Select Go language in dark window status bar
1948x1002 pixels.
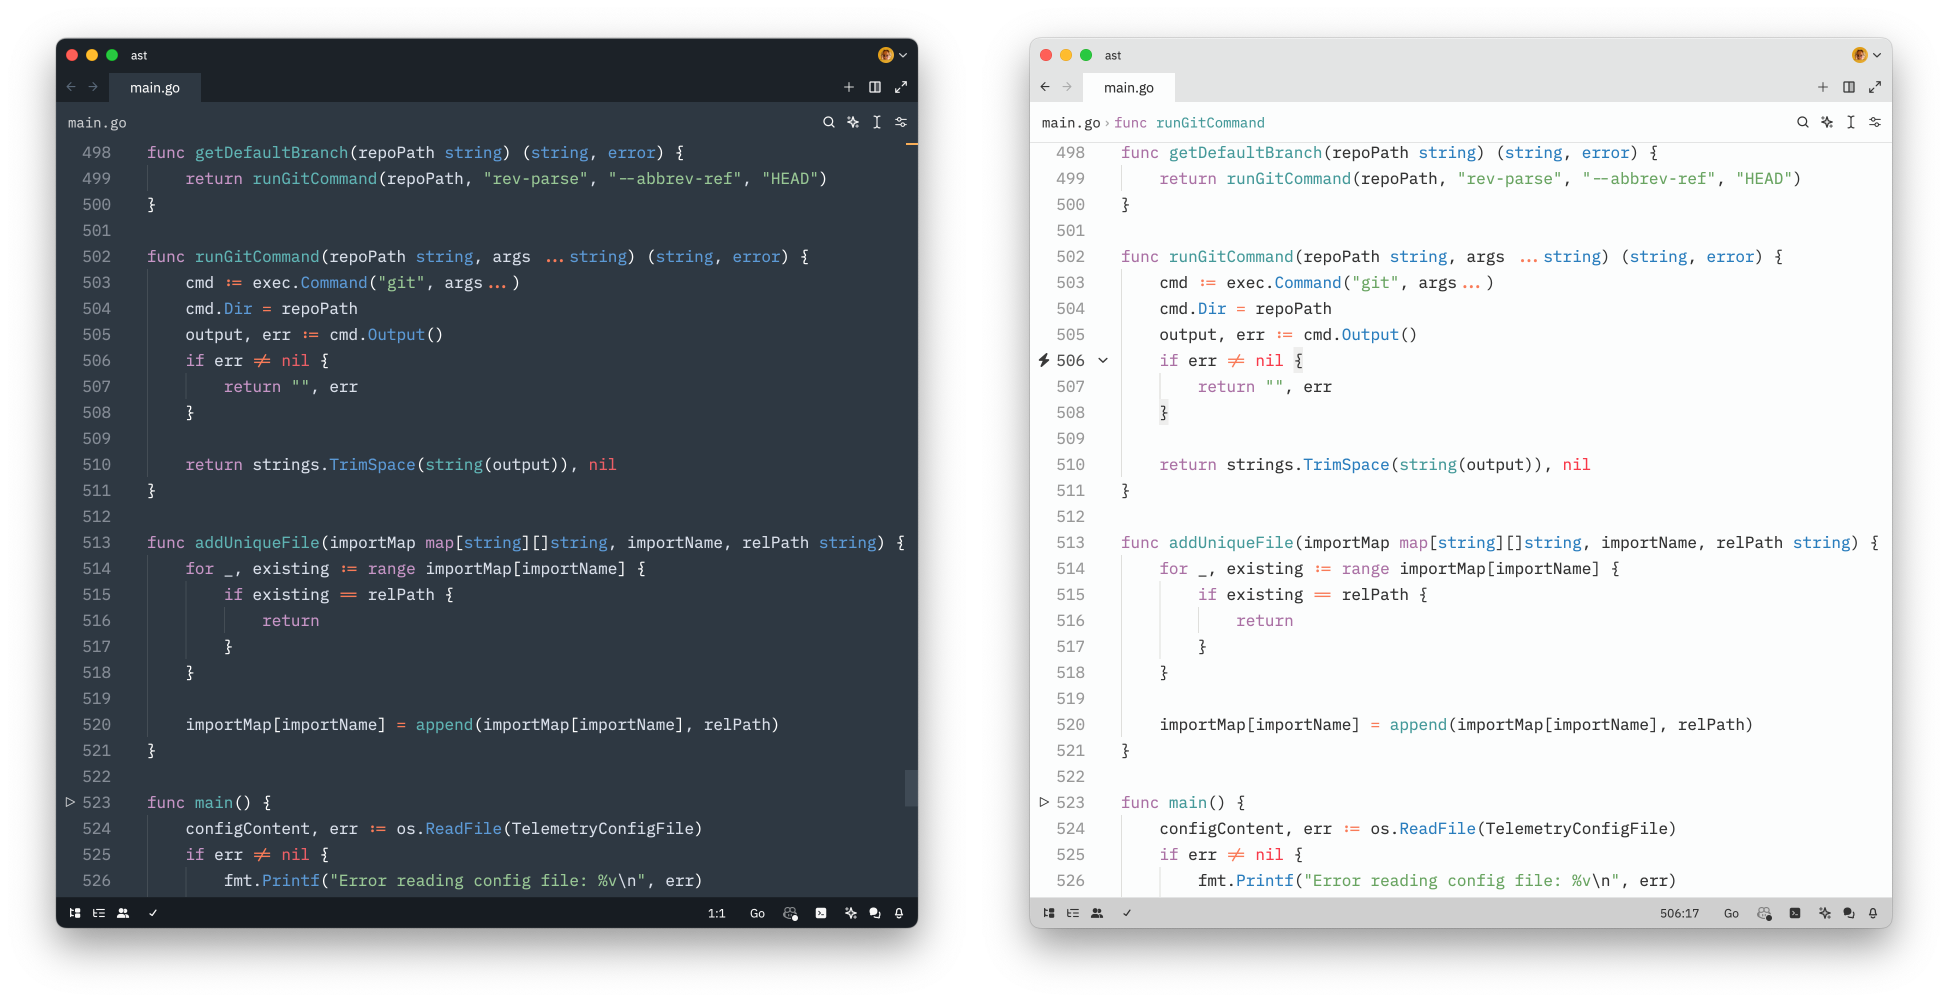pyautogui.click(x=758, y=913)
